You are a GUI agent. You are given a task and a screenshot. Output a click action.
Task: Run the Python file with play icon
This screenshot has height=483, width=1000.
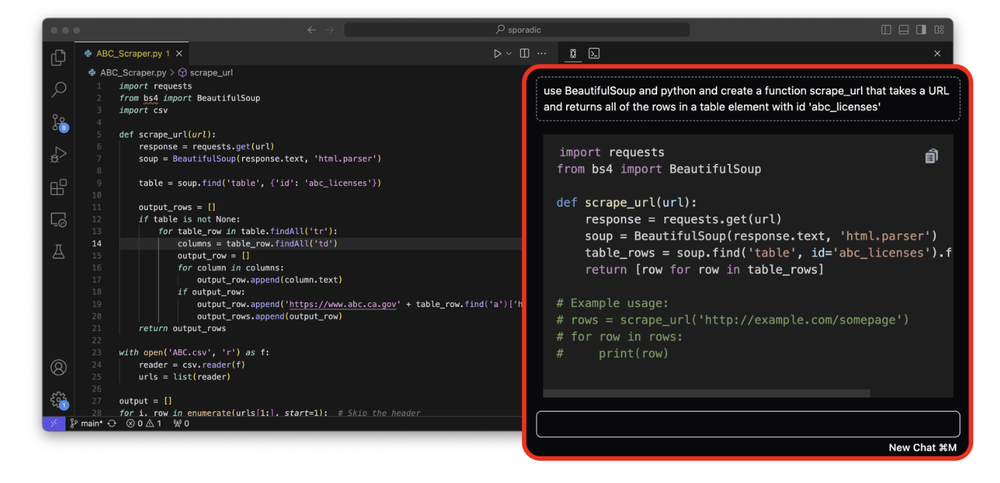[x=497, y=54]
